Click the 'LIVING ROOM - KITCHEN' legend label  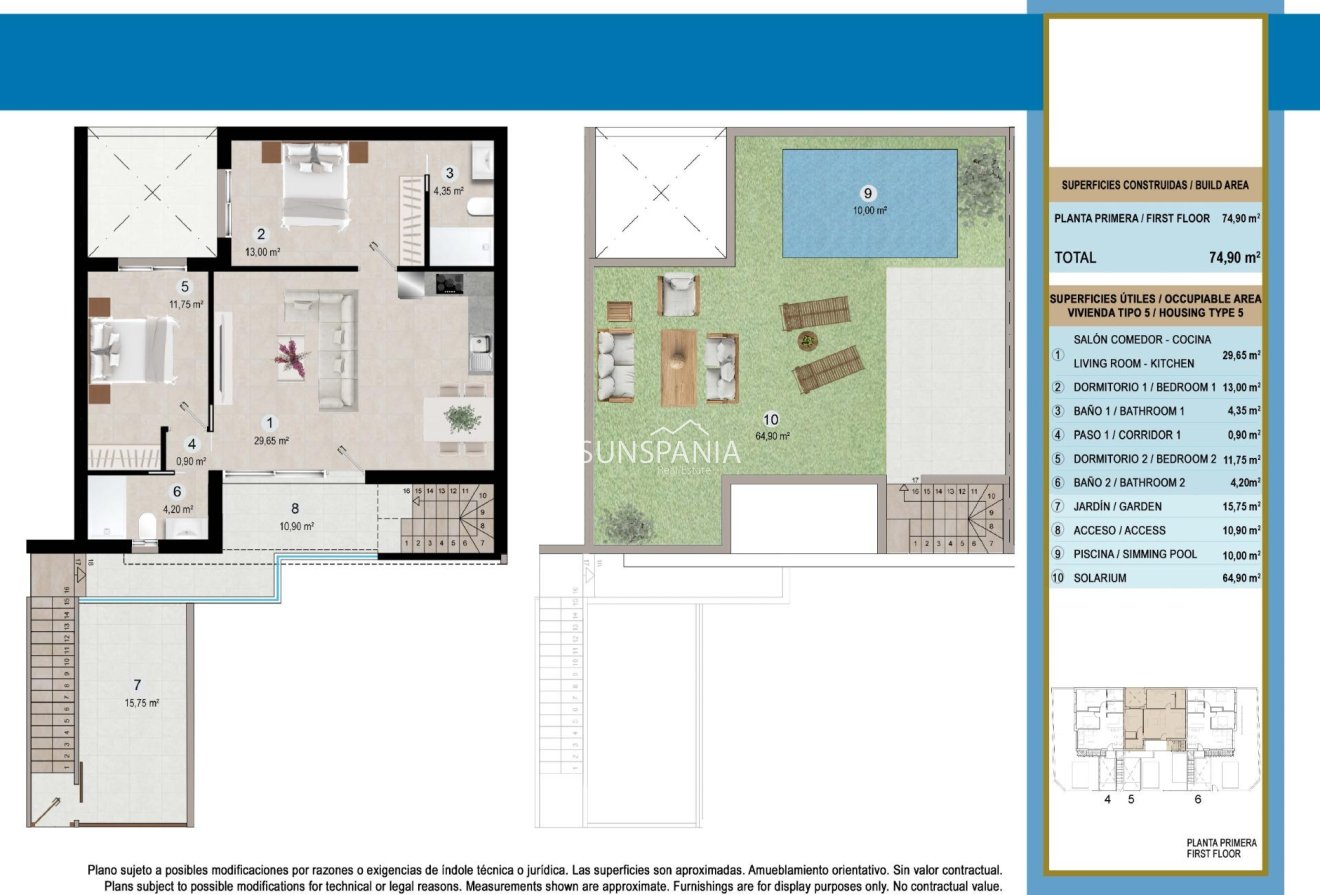(1134, 364)
